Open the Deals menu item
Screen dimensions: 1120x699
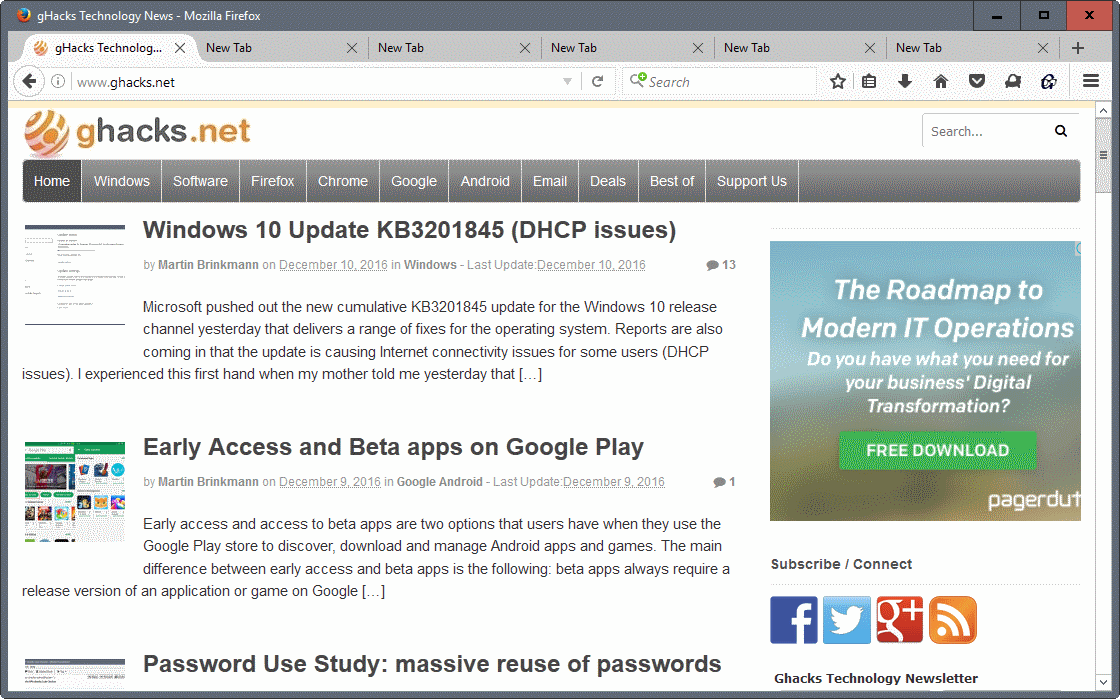tap(608, 181)
